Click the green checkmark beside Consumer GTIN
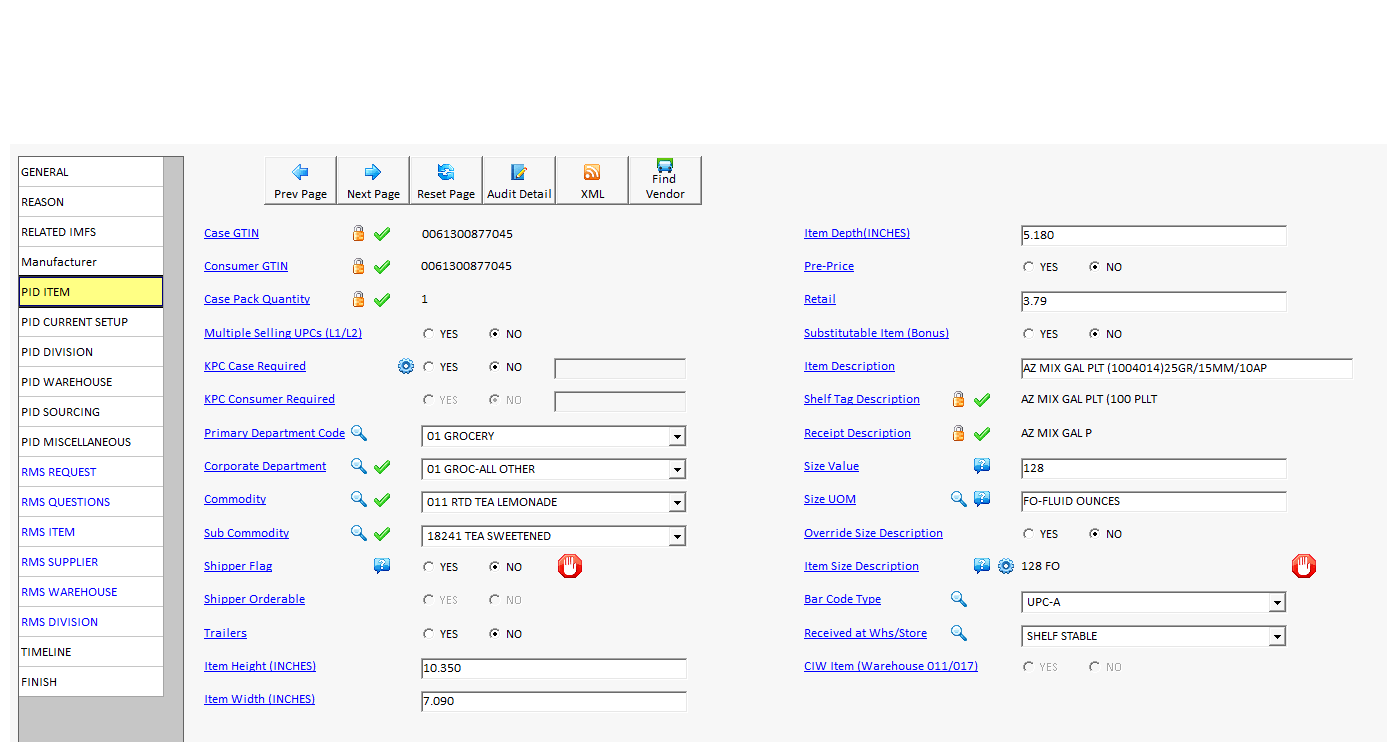This screenshot has height=742, width=1387. [x=382, y=267]
